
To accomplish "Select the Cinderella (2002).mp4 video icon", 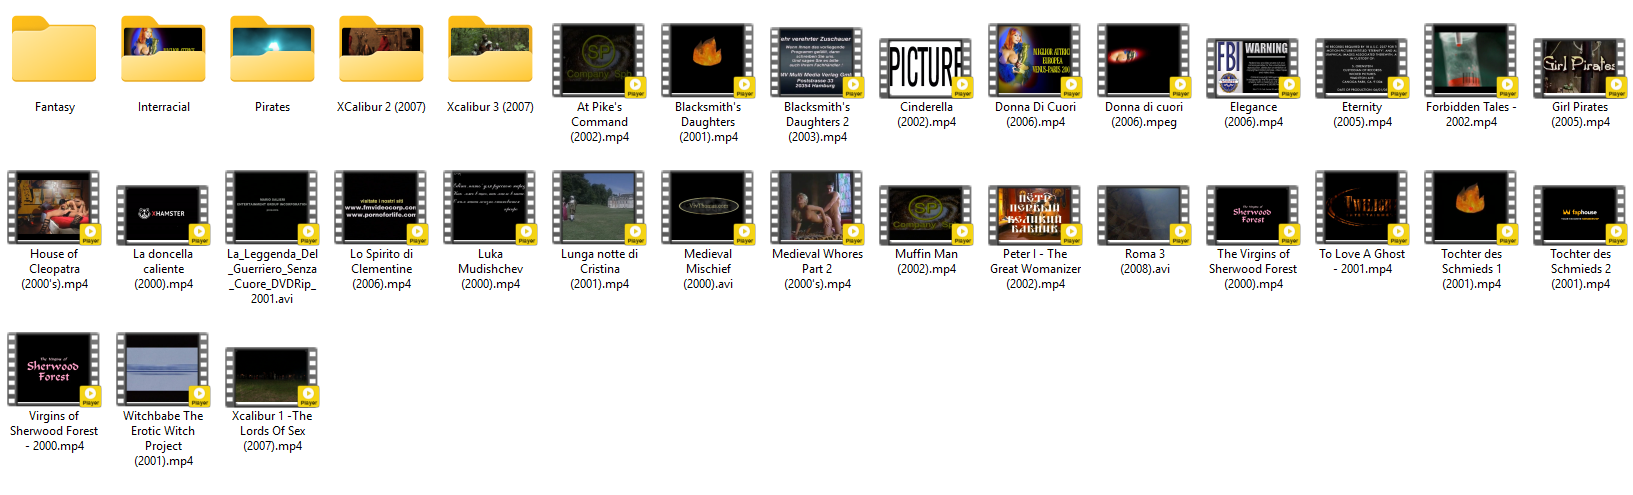I will pos(926,68).
